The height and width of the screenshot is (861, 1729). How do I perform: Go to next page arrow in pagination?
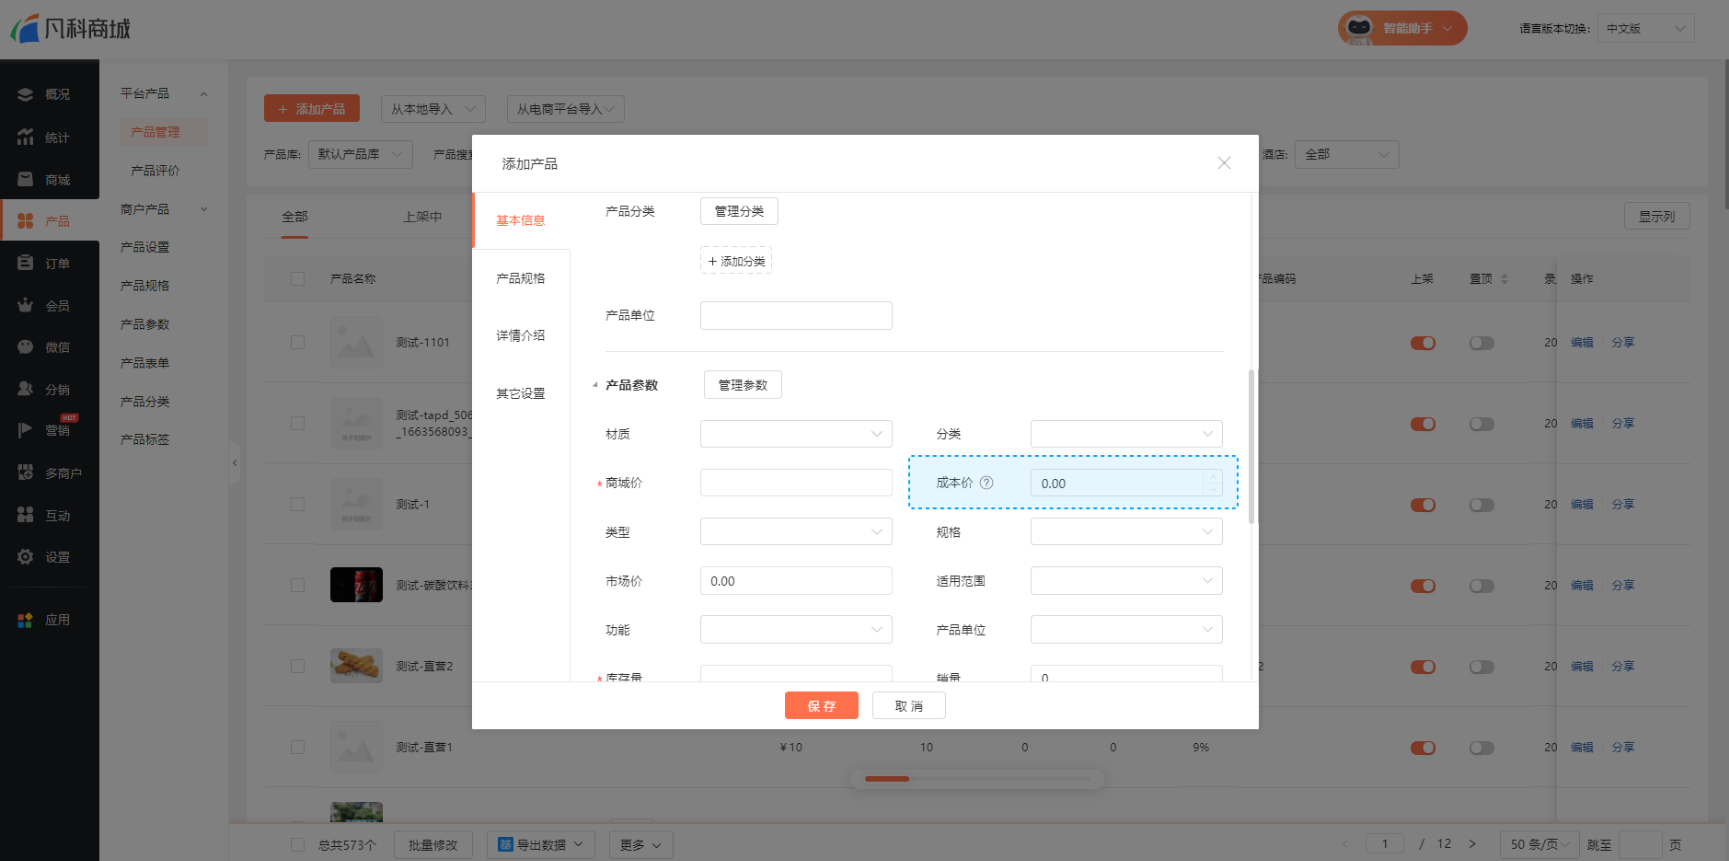[x=1472, y=844]
